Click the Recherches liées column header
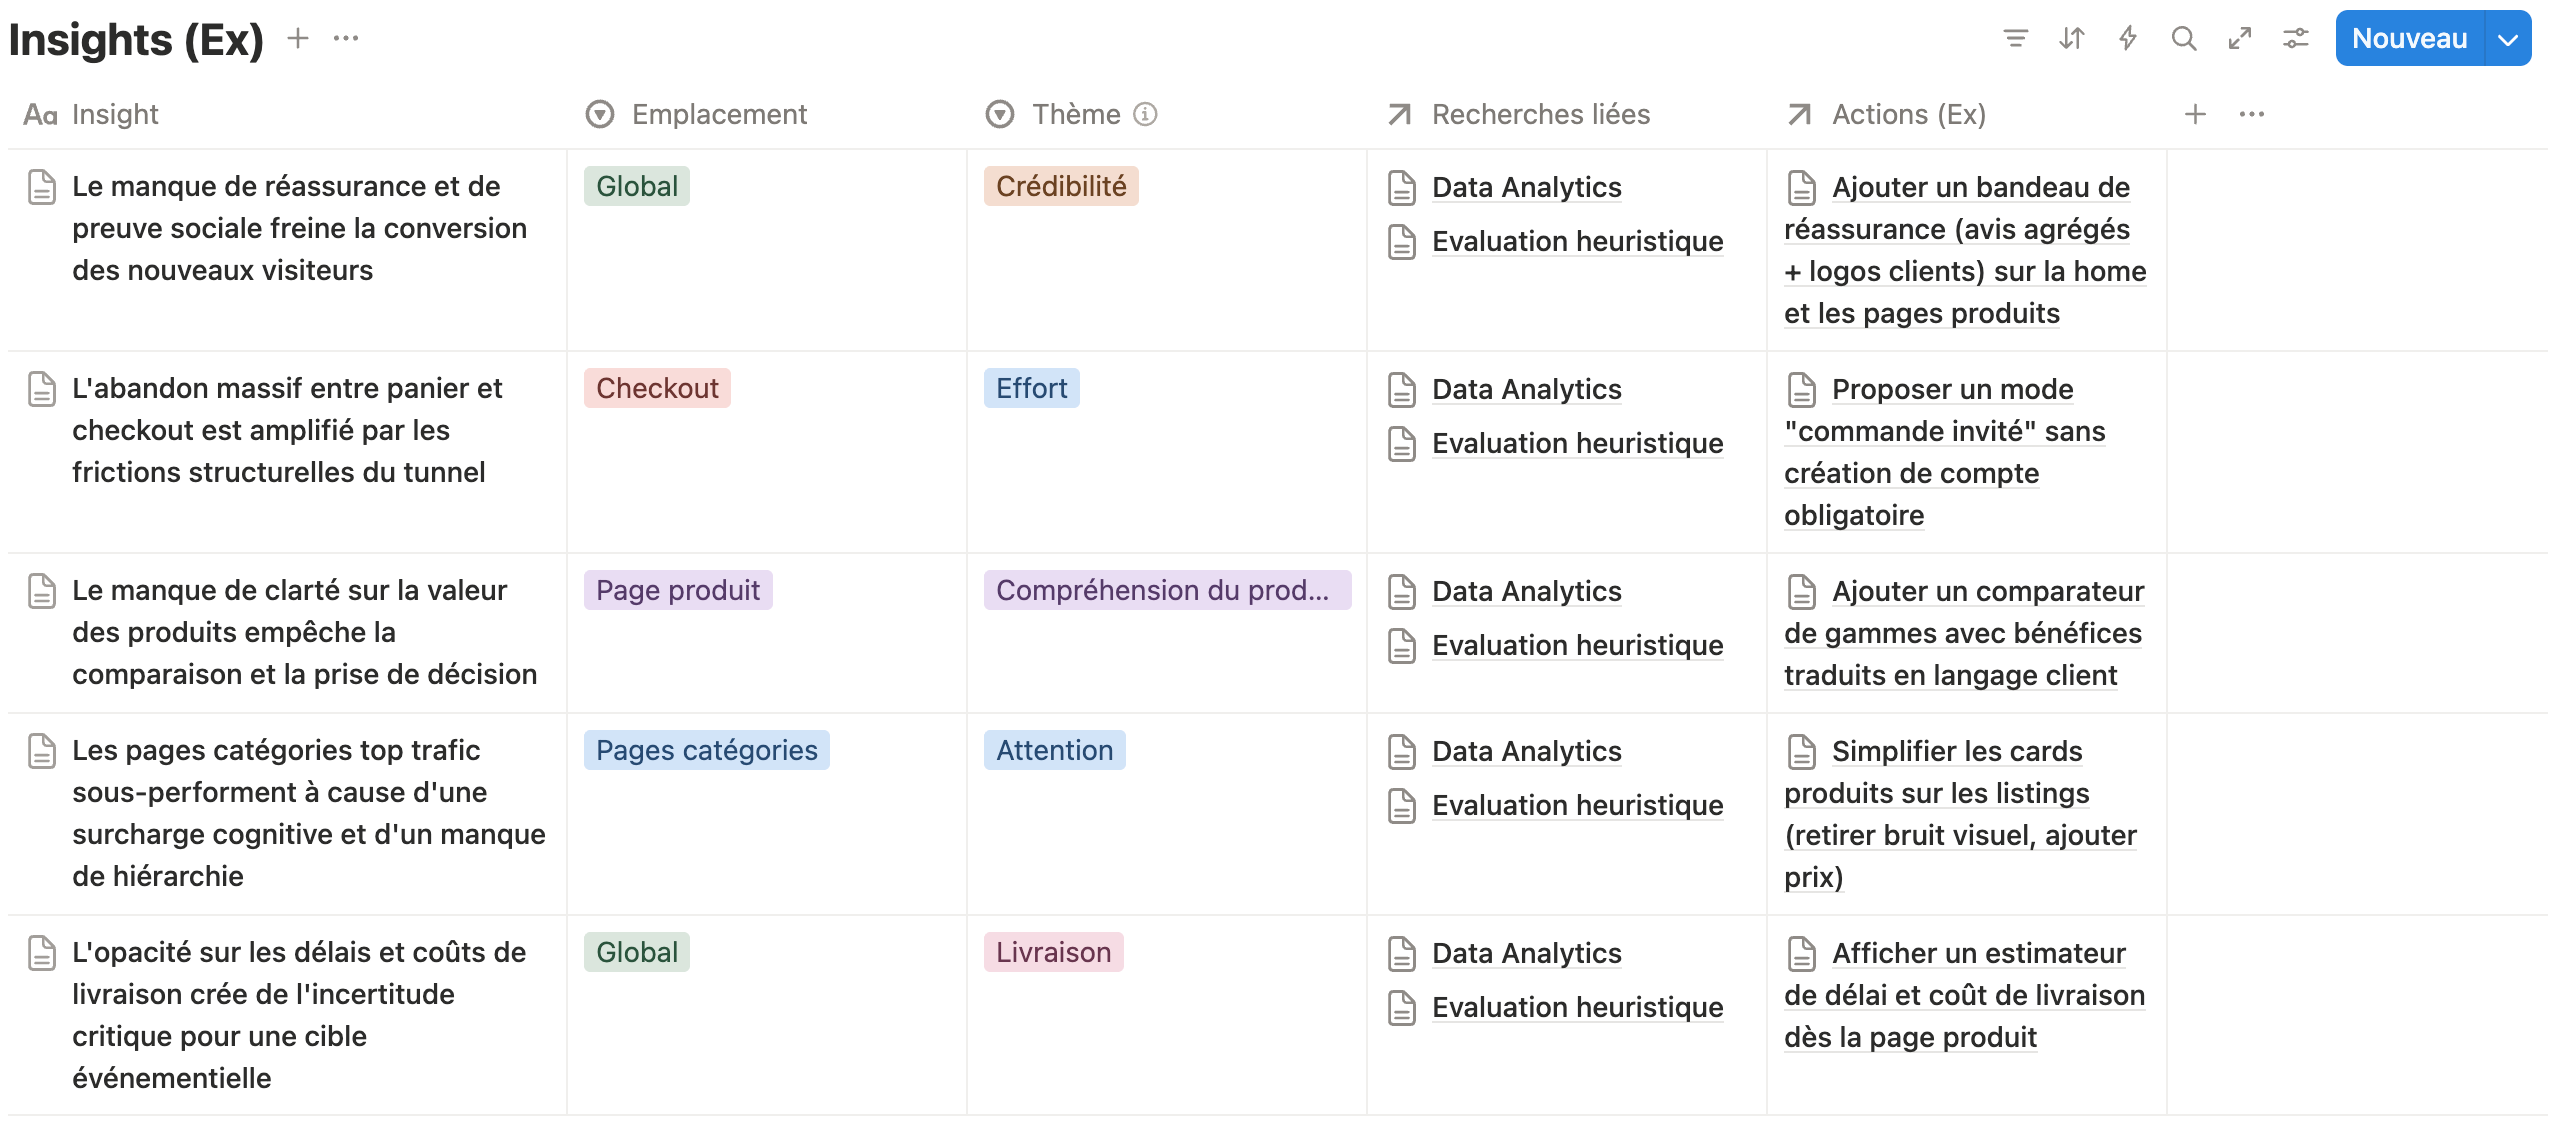The image size is (2574, 1122). pyautogui.click(x=1540, y=114)
